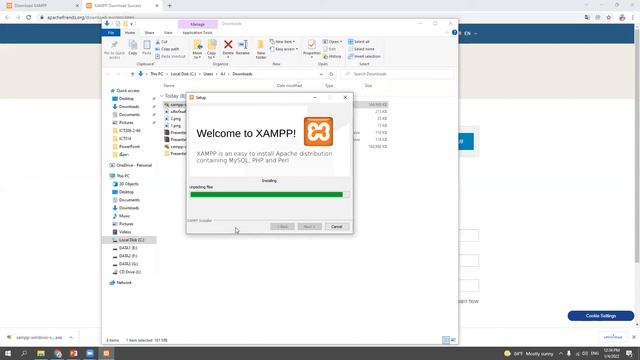Open ICT314 folder in Quick access
Viewport: 640px width, 360px height.
tap(125, 138)
